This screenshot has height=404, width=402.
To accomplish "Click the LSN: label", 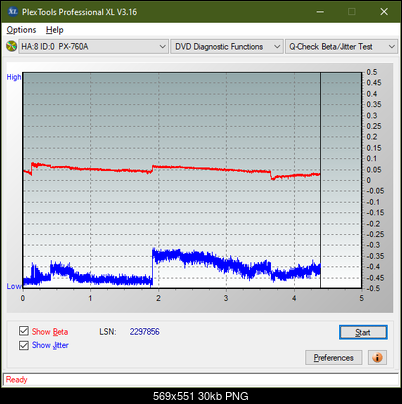I will pyautogui.click(x=108, y=332).
